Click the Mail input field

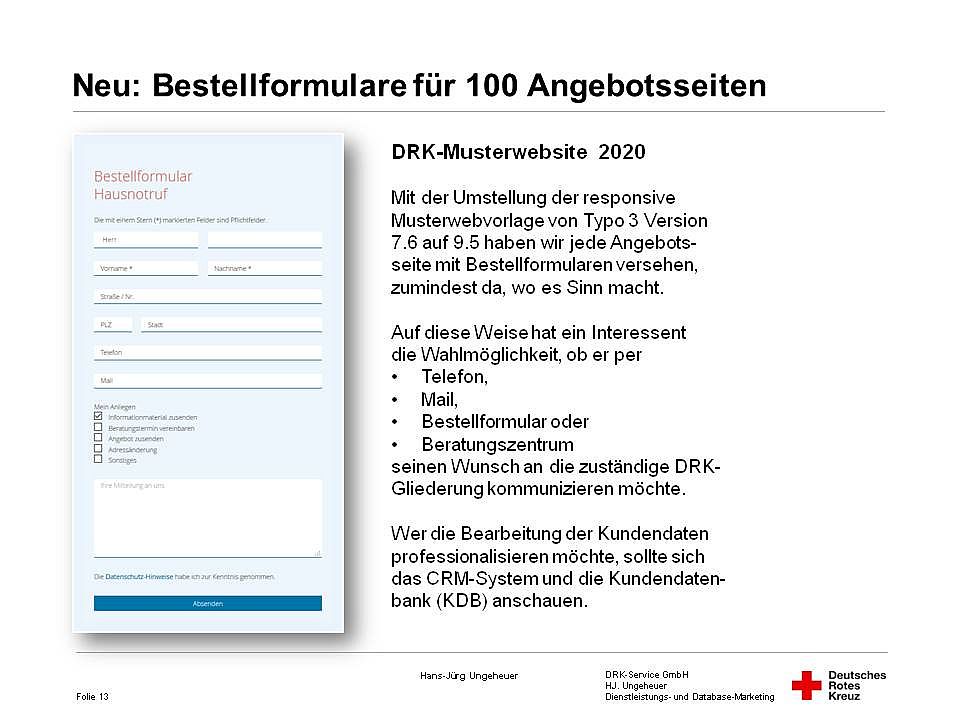[208, 381]
